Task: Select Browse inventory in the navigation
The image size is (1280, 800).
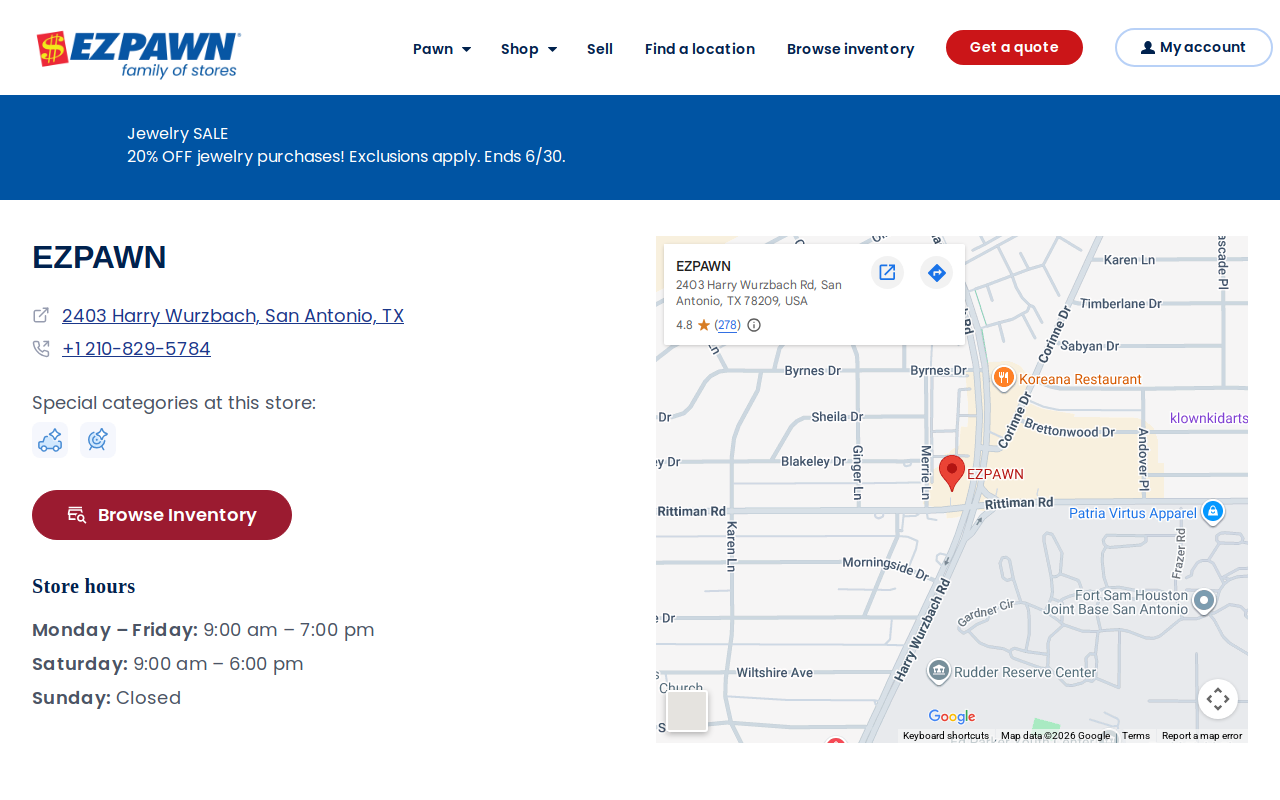Action: (851, 49)
